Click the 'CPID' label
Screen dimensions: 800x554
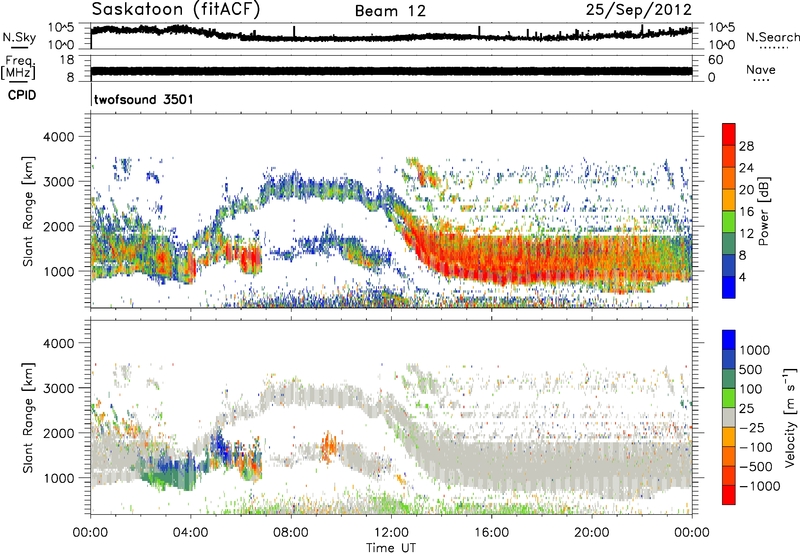22,95
